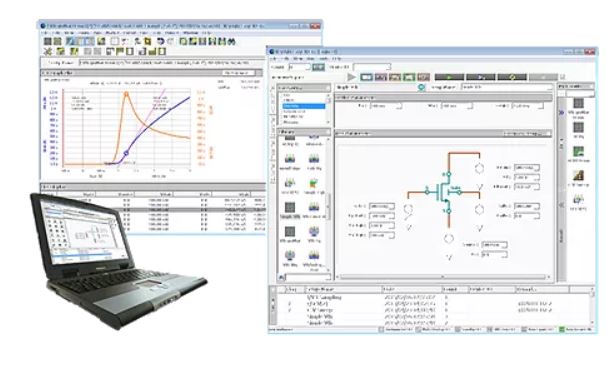Click the MOSFET transistor symbol in schematic
Image resolution: width=616 pixels, height=368 pixels.
tap(445, 192)
